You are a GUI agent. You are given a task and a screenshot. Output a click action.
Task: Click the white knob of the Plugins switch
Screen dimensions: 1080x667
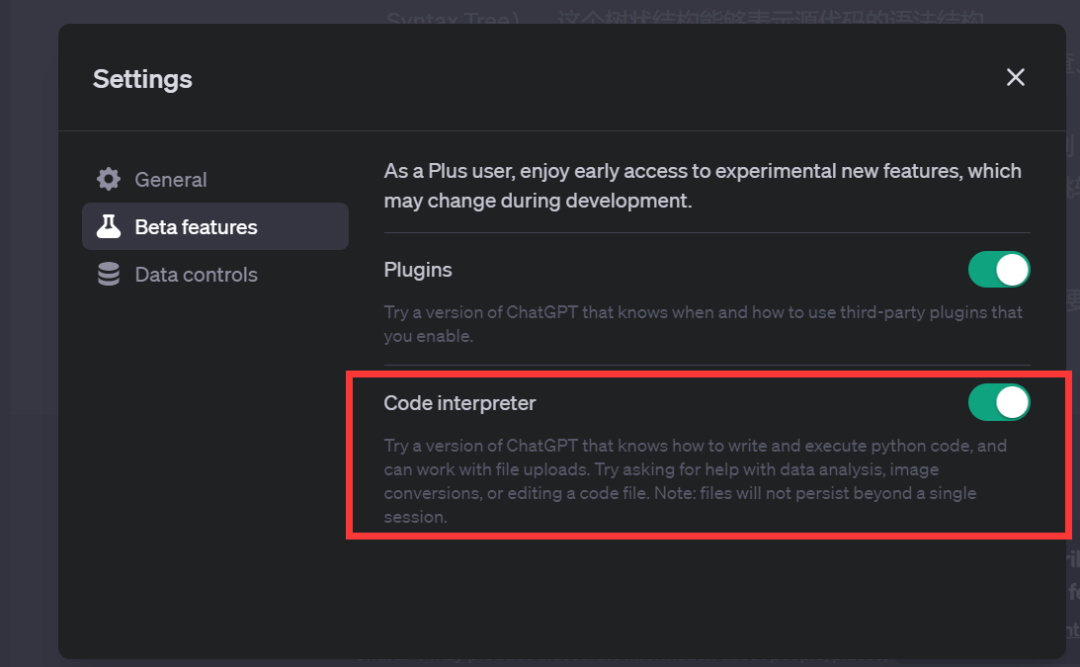point(1012,269)
